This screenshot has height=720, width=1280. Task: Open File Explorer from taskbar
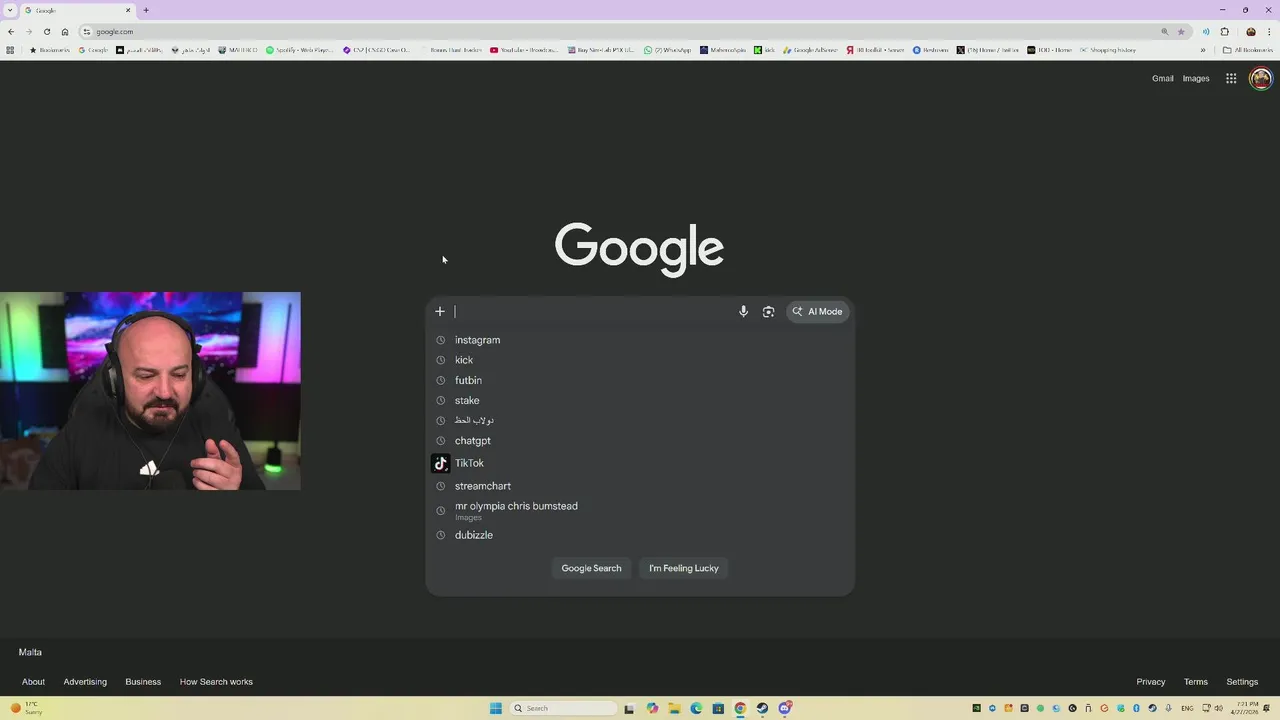coord(674,708)
